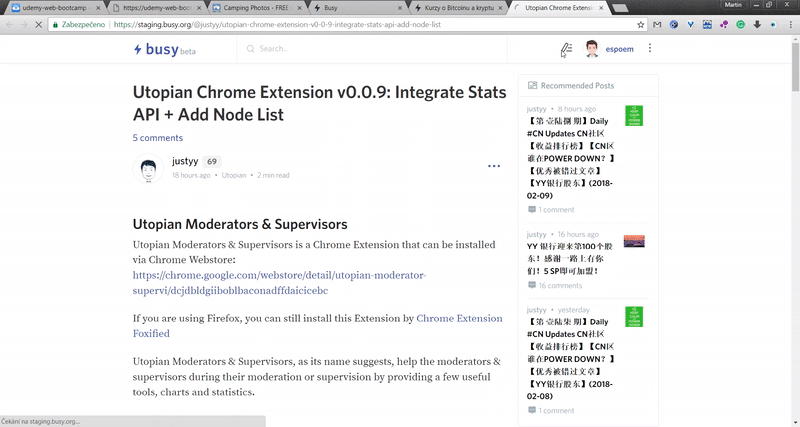
Task: Click the download arrow extension icon
Action: (x=757, y=24)
